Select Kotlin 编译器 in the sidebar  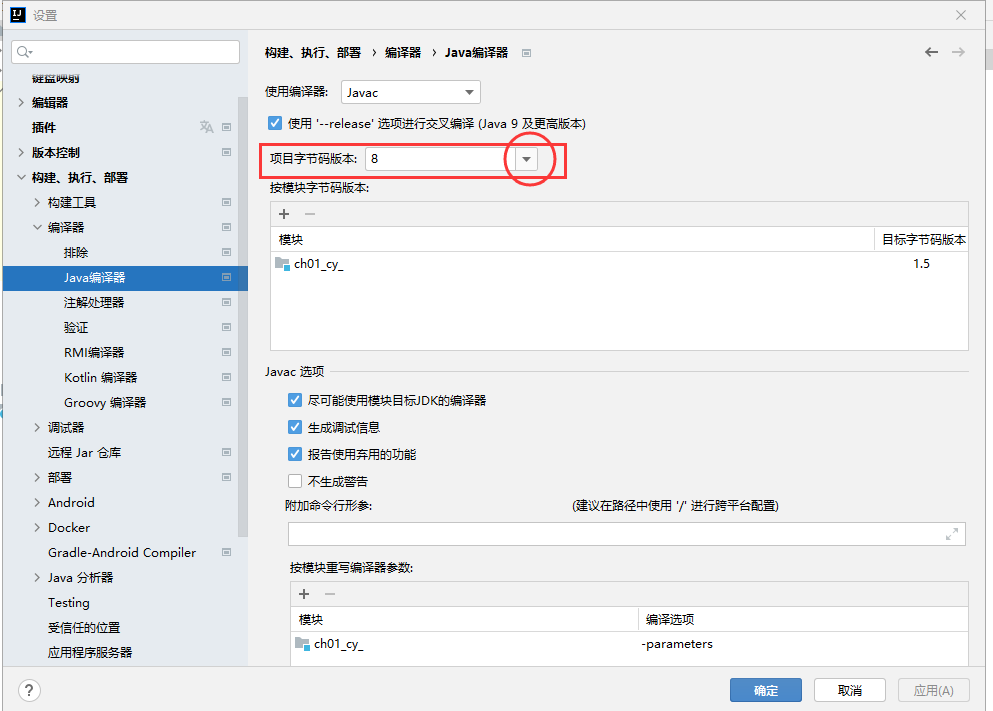(100, 377)
